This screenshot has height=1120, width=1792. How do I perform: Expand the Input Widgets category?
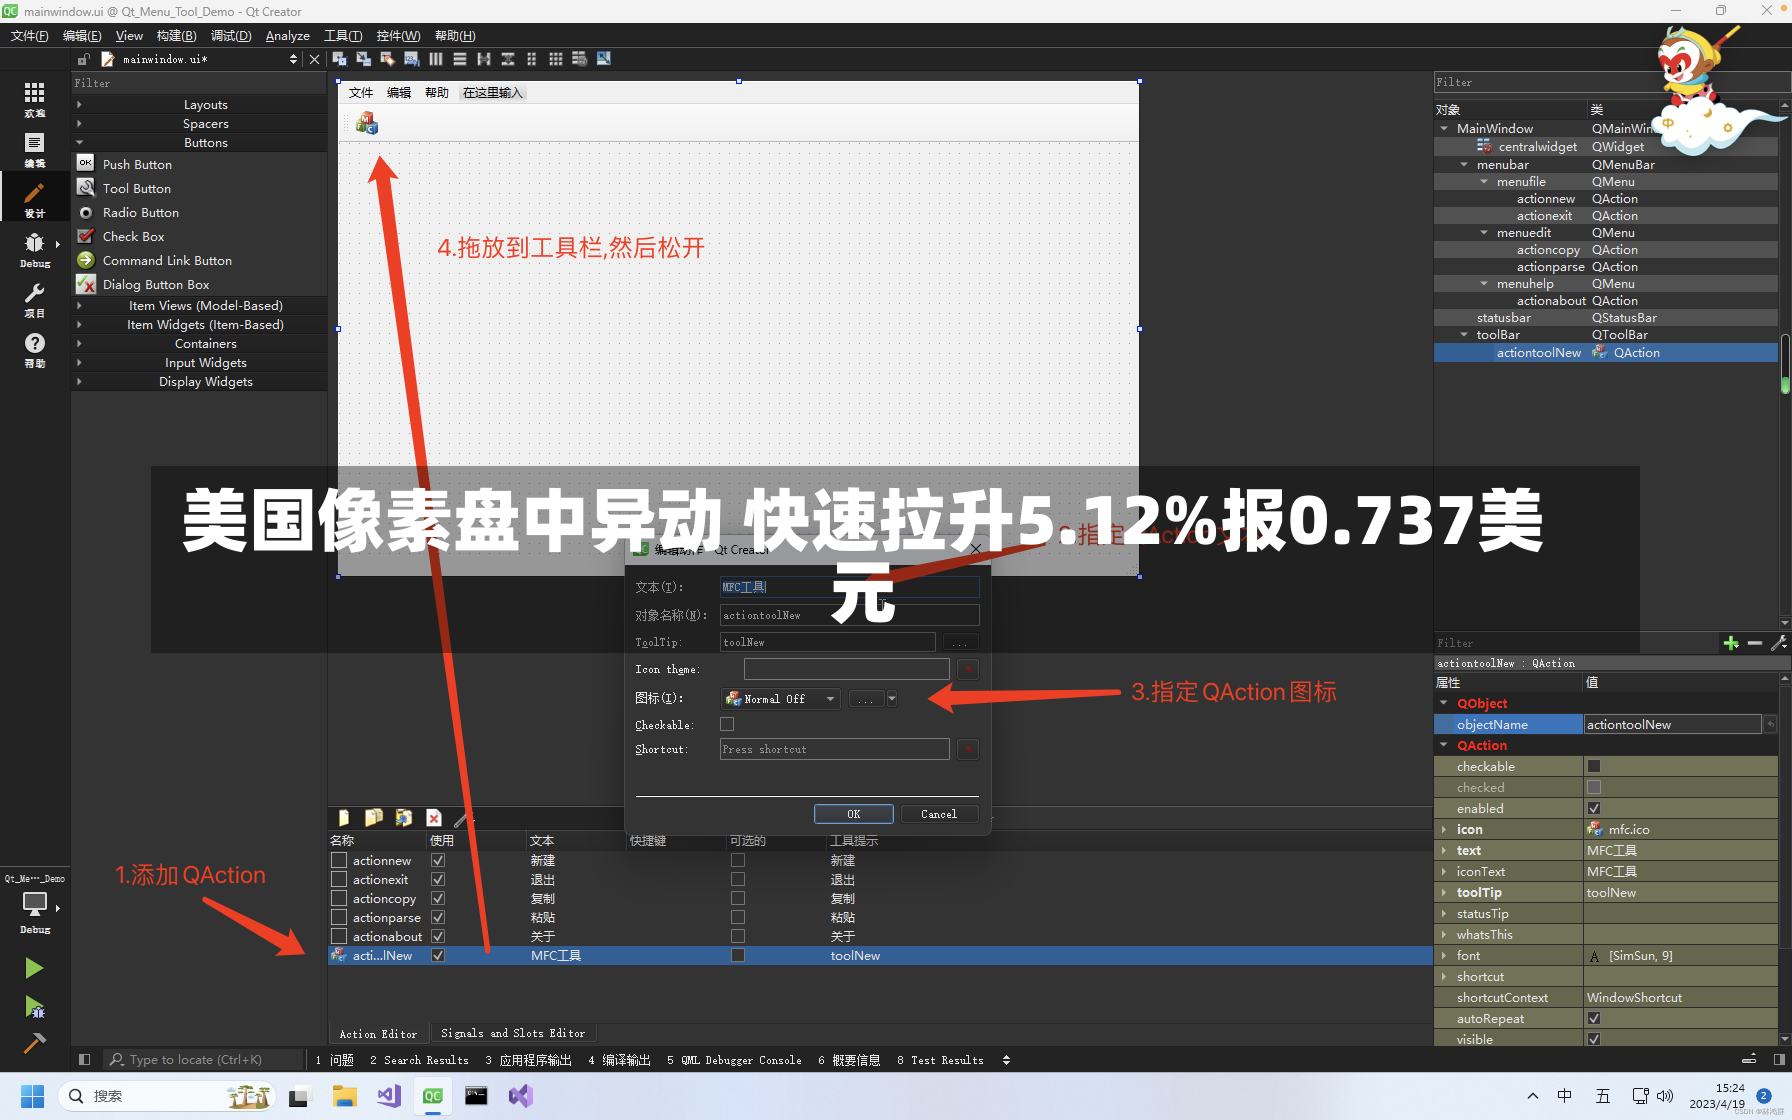(79, 362)
